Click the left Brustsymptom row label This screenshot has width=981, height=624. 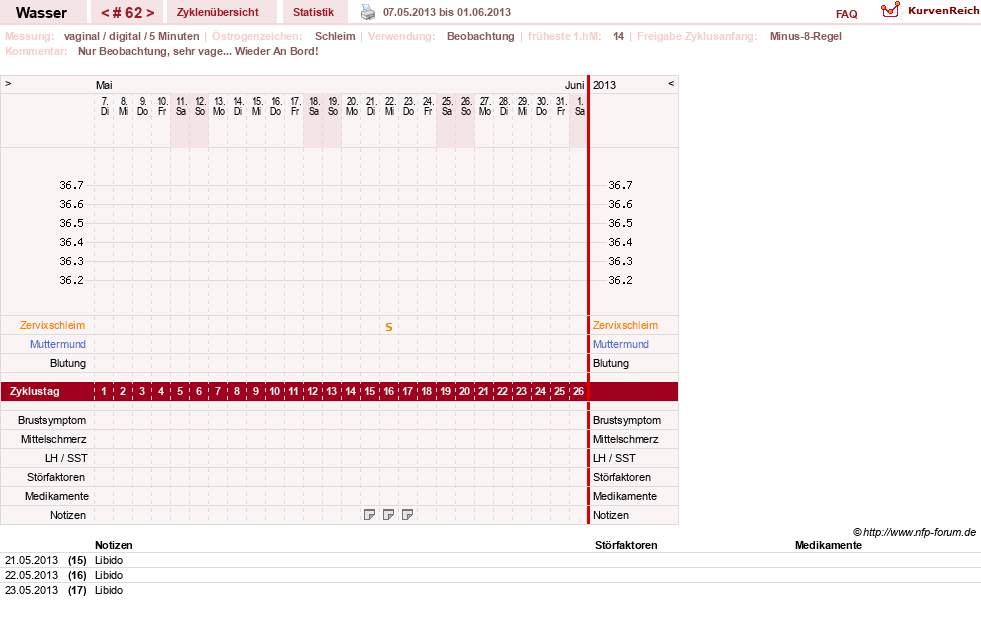(x=52, y=420)
